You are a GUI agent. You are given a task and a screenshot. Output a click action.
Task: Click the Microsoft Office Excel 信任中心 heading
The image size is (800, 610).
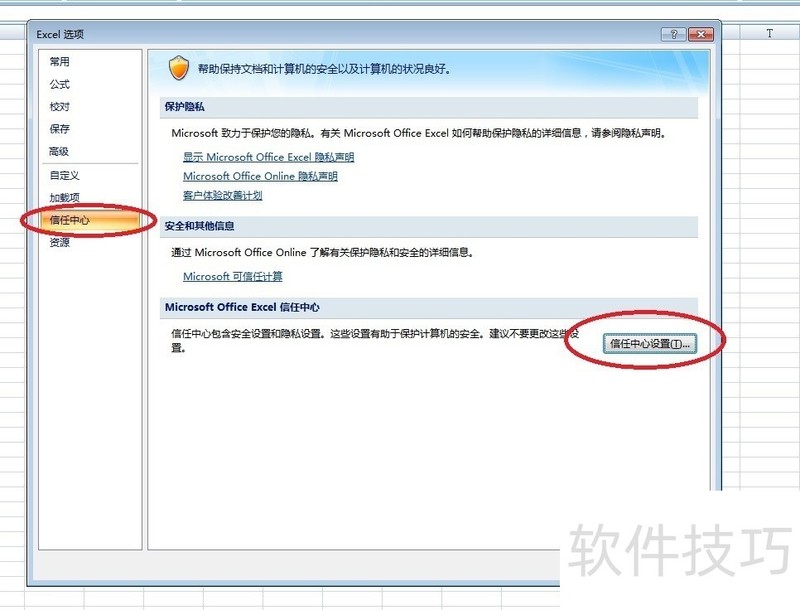click(242, 307)
